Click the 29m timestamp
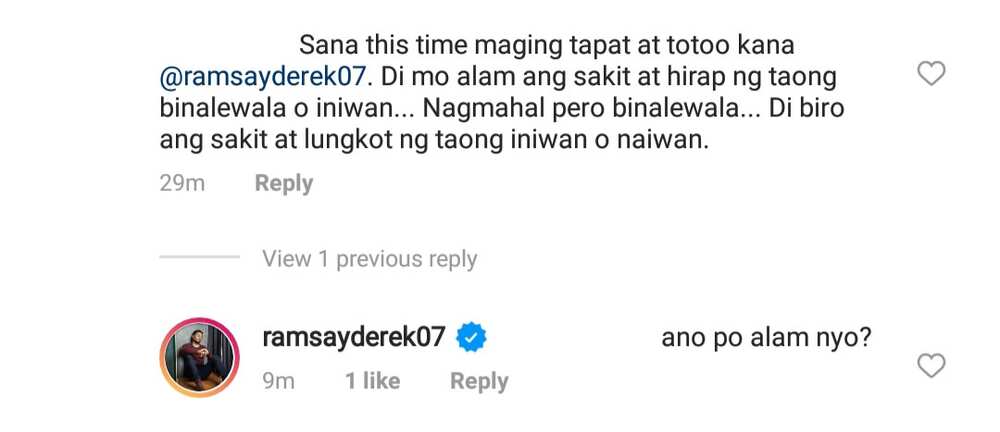The width and height of the screenshot is (1000, 432). [182, 184]
